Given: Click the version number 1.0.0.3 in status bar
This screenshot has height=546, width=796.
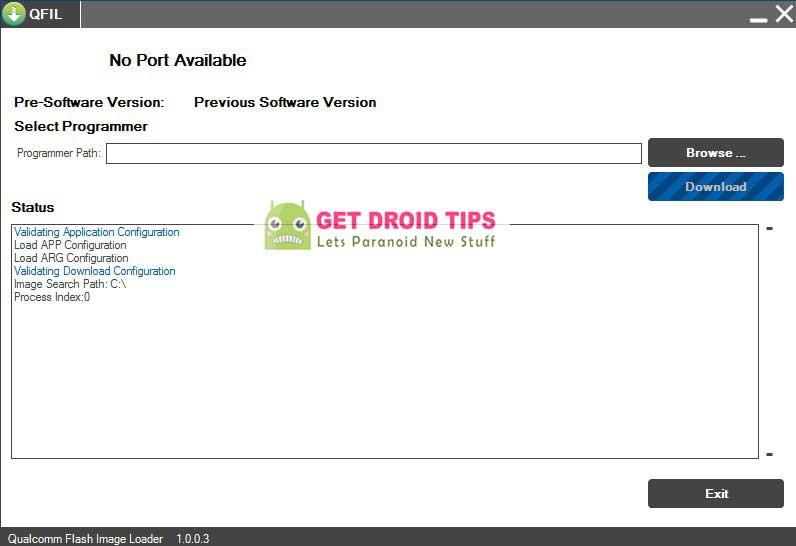Looking at the screenshot, I should point(193,539).
